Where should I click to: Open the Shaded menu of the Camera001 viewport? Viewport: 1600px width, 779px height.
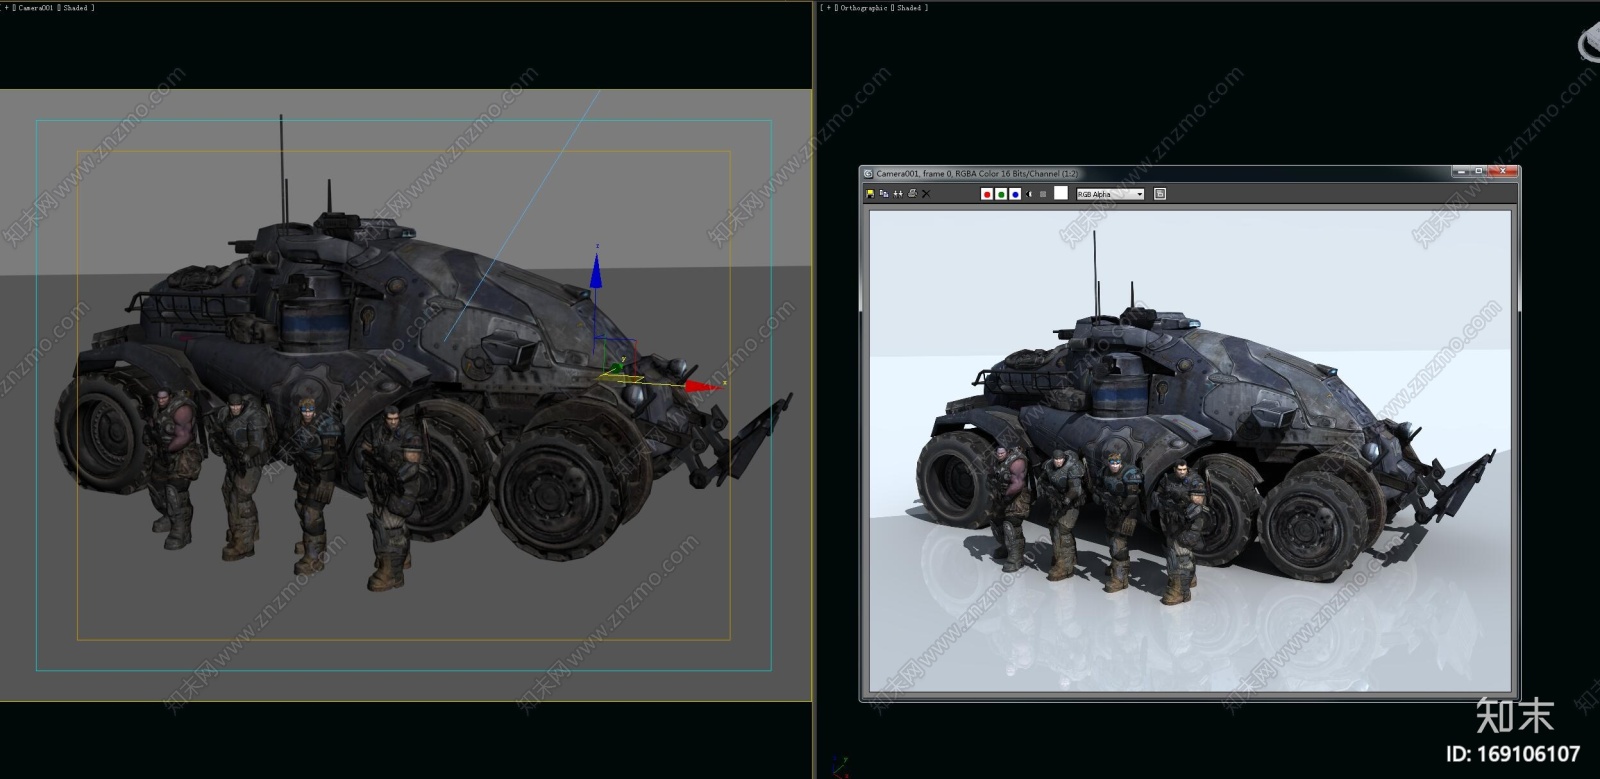76,8
